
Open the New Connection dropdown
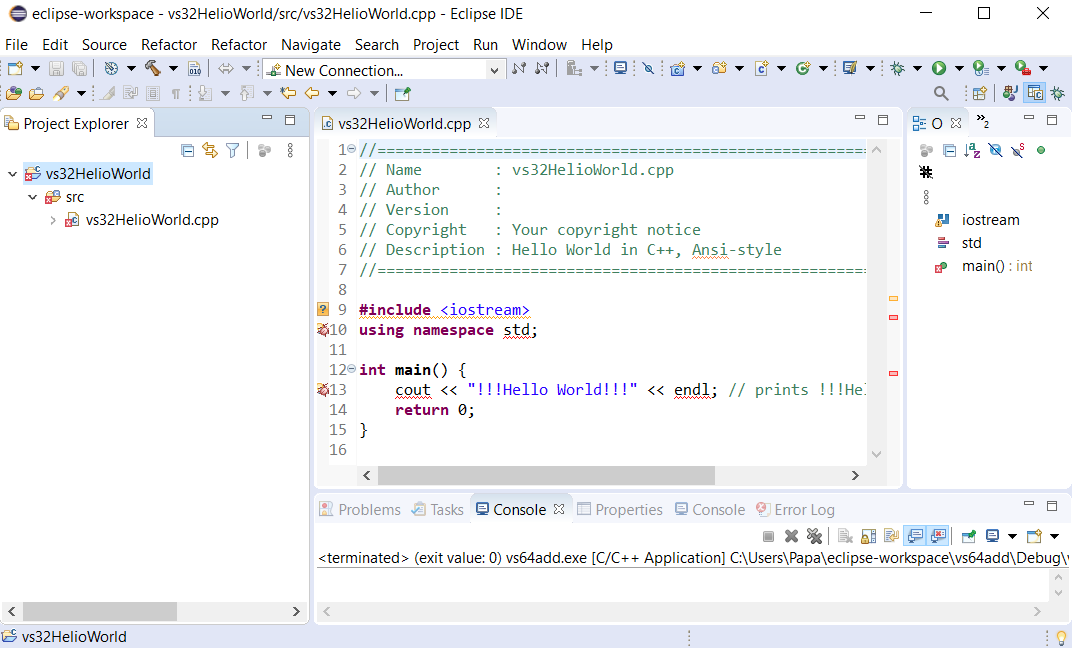494,70
